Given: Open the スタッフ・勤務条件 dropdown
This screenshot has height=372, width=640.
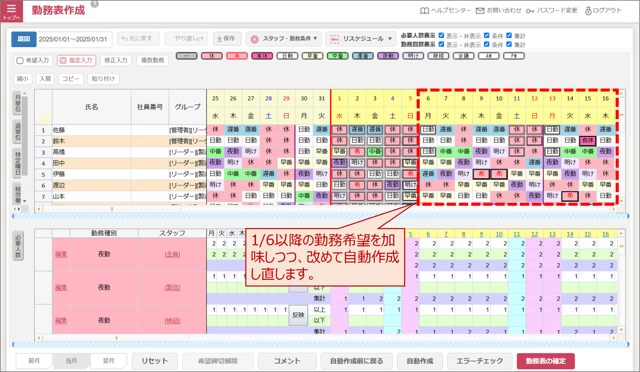Looking at the screenshot, I should tap(284, 39).
